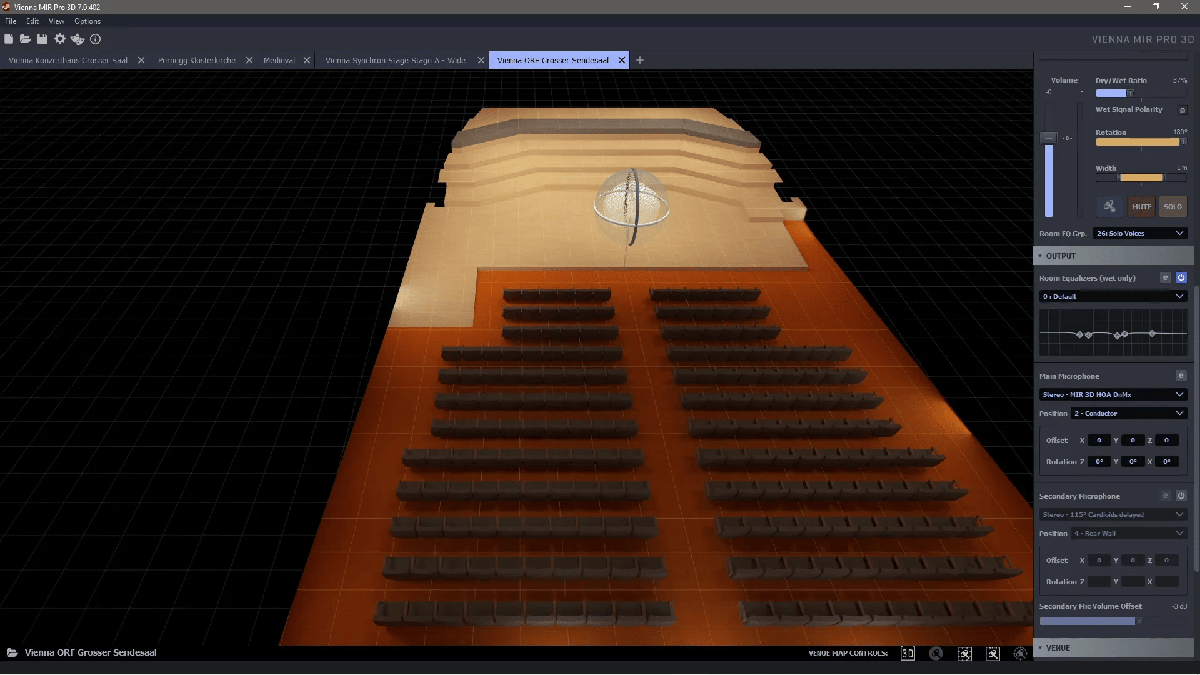Toggle the Room Equalizers power button
This screenshot has height=675, width=1200.
point(1181,278)
